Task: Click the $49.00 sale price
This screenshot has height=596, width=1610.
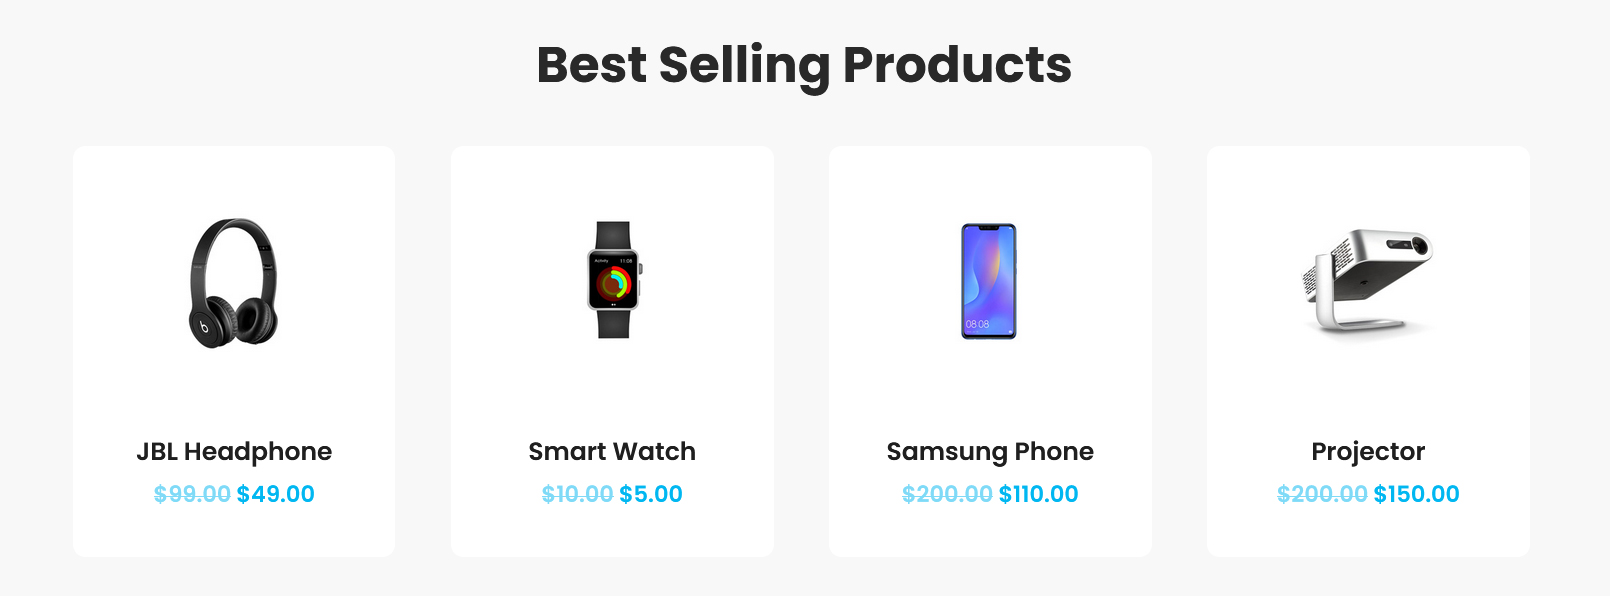Action: [x=275, y=494]
